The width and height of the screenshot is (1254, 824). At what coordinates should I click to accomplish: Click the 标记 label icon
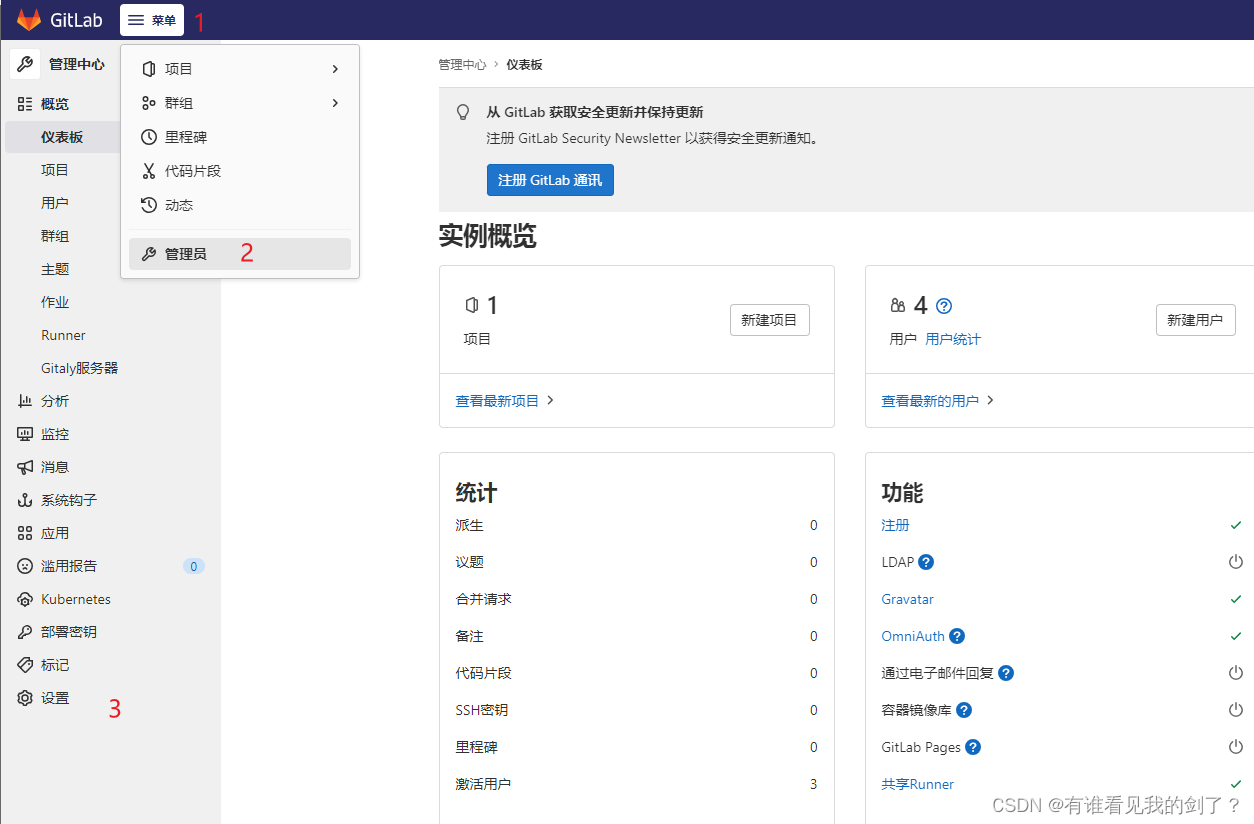25,665
